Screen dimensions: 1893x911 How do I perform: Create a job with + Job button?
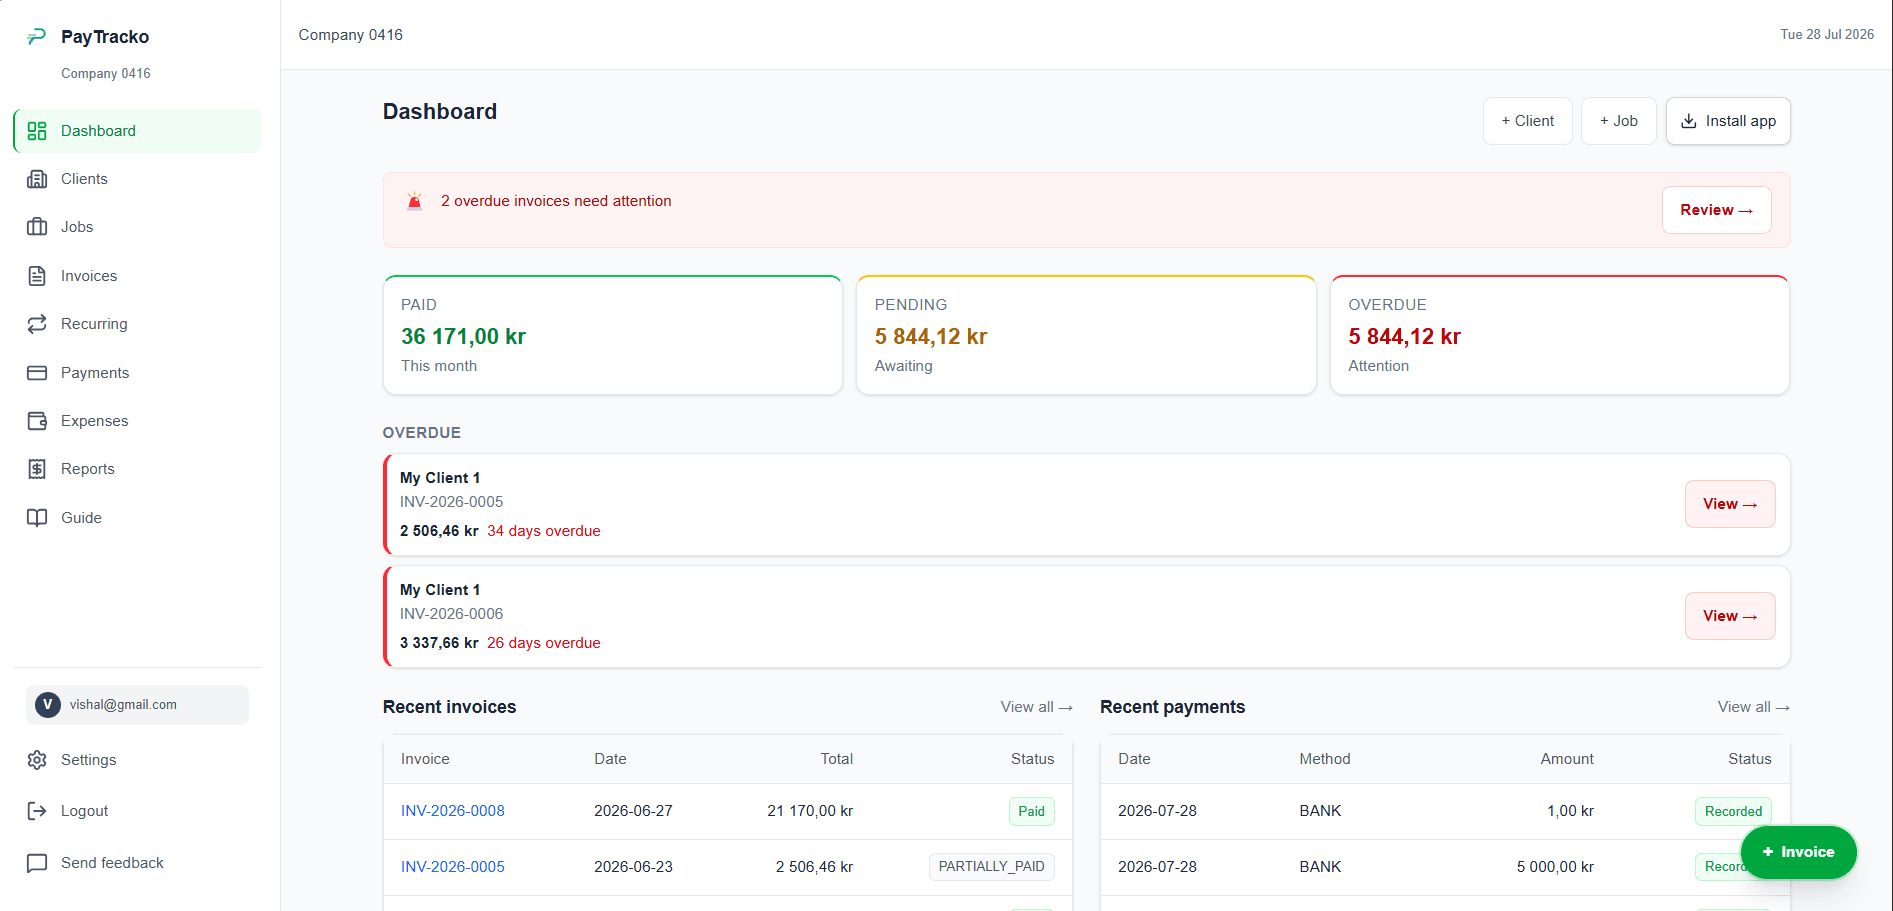coord(1618,121)
